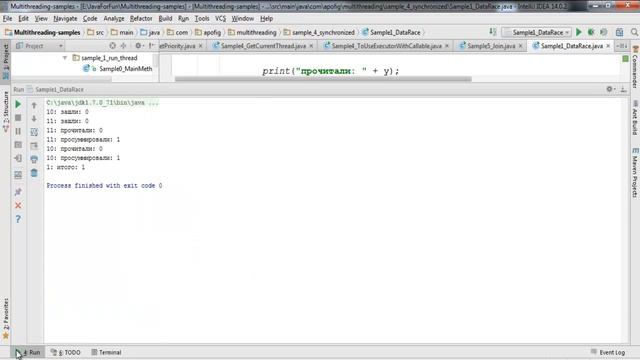Click editor horizontal scrollbar
This screenshot has height=360, width=640.
click(323, 79)
